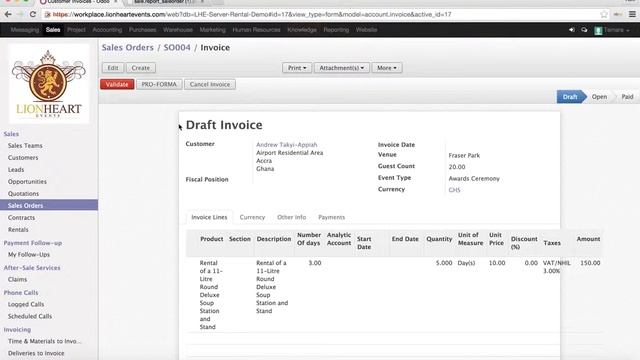Open the GHS currency link
The width and height of the screenshot is (640, 360).
pyautogui.click(x=454, y=190)
